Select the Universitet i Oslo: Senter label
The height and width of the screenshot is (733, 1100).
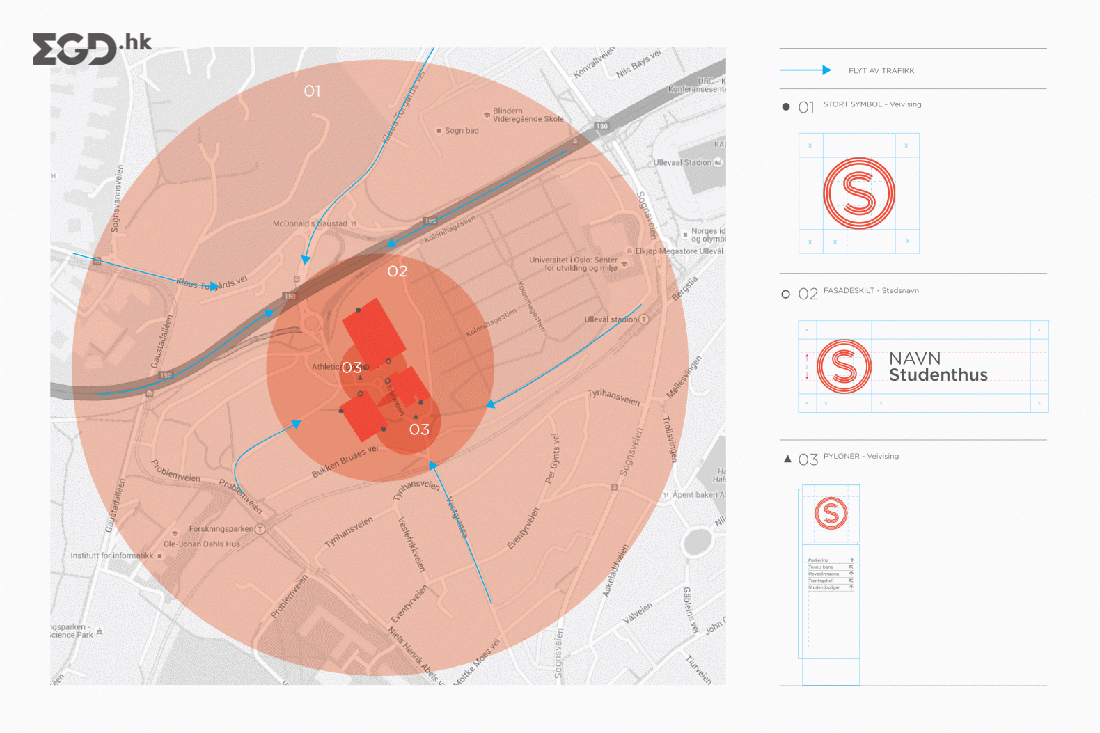[x=573, y=263]
